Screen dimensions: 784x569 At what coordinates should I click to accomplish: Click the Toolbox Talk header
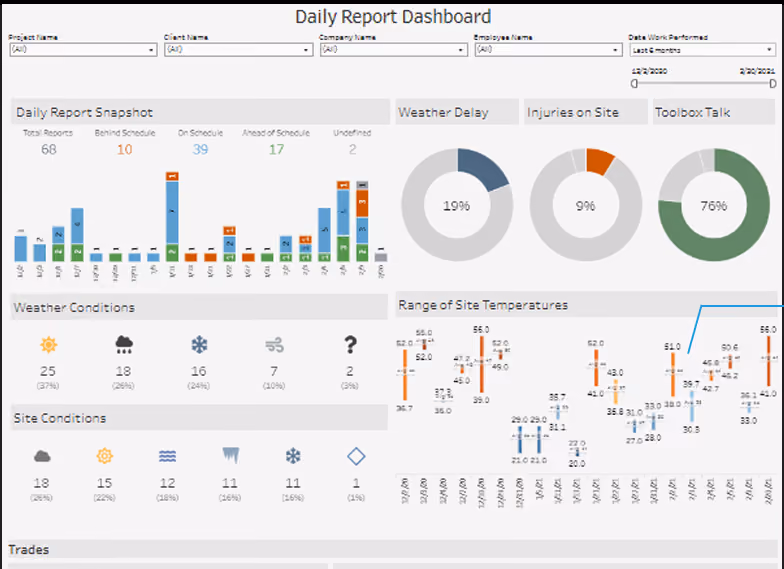pos(714,112)
